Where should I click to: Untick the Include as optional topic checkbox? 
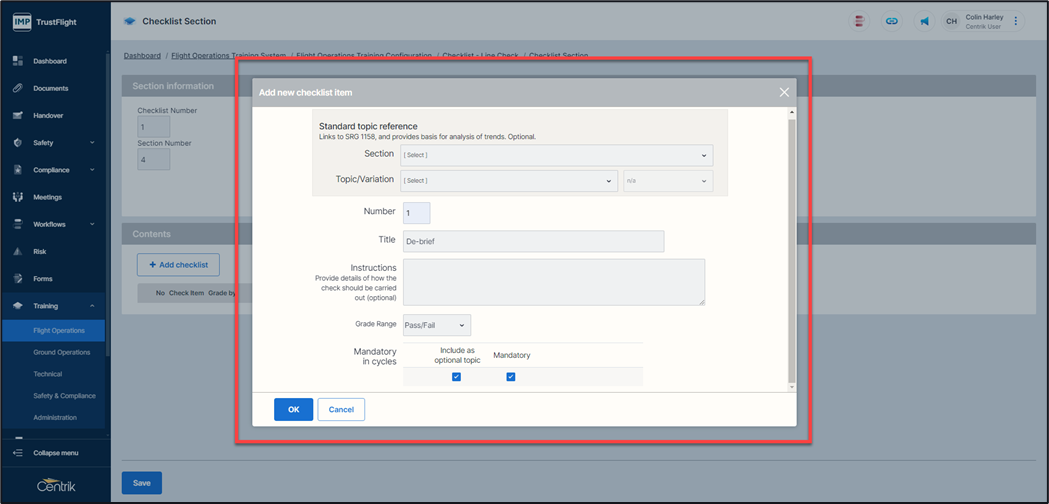tap(456, 377)
